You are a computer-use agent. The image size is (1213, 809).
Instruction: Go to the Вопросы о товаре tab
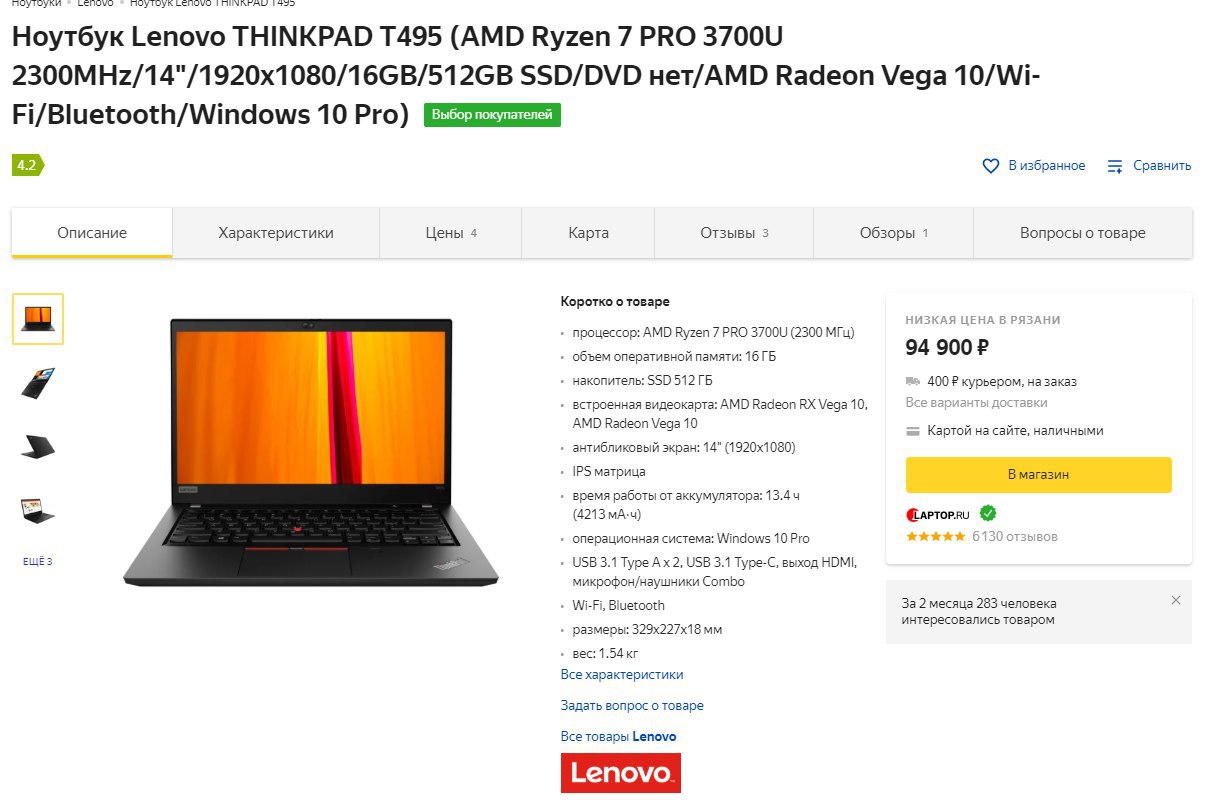(x=1083, y=233)
